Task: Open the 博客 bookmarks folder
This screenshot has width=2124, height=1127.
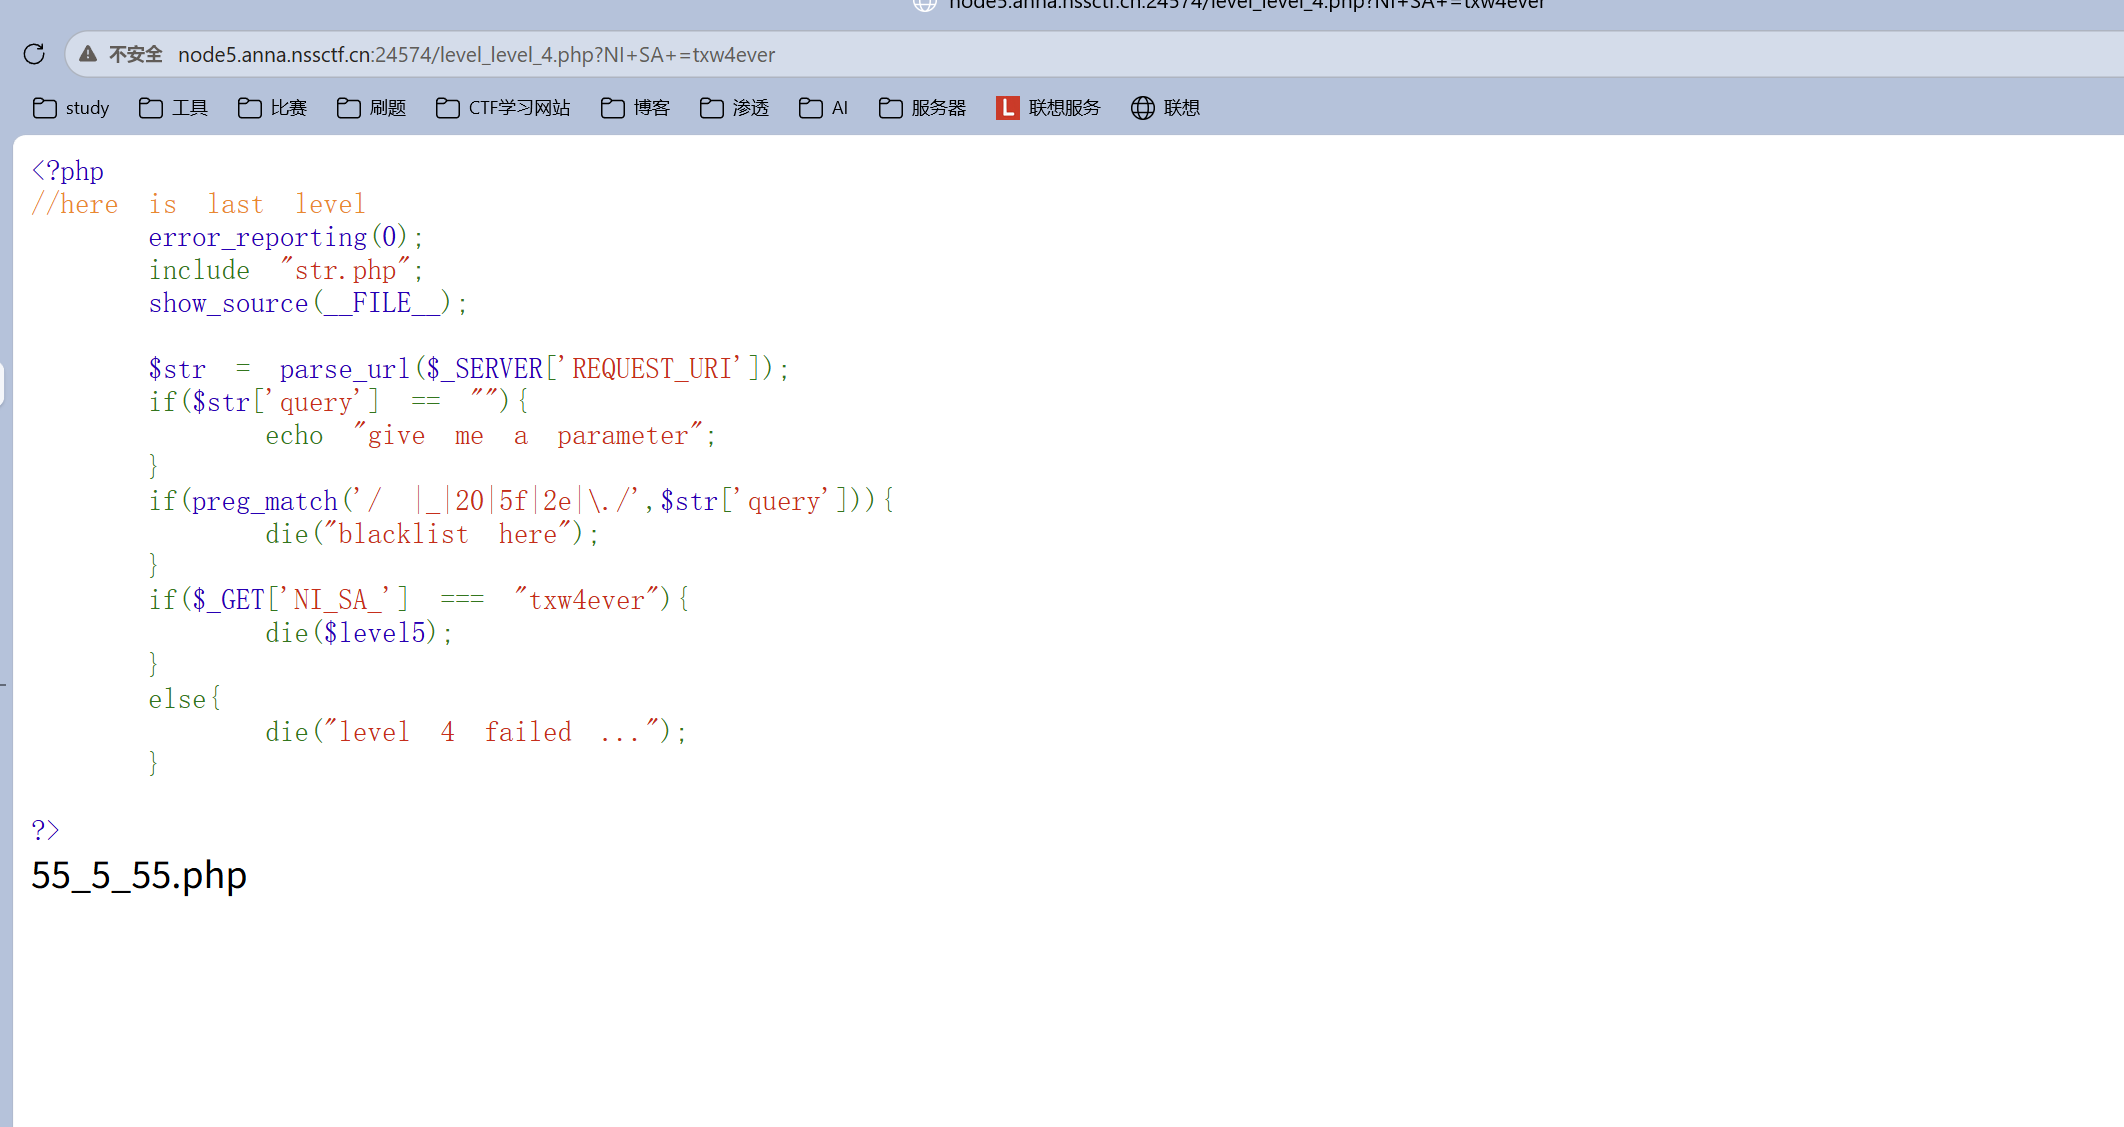Action: (x=635, y=108)
